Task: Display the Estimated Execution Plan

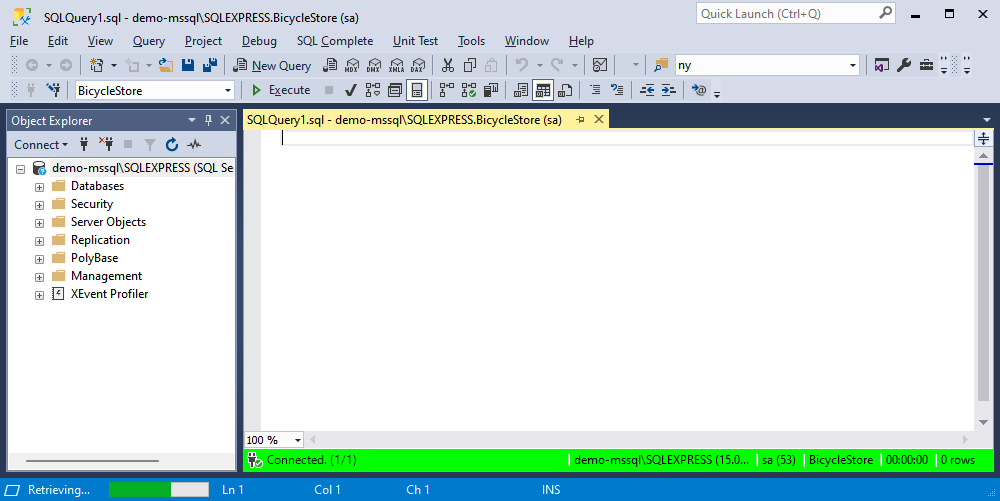Action: 372,90
